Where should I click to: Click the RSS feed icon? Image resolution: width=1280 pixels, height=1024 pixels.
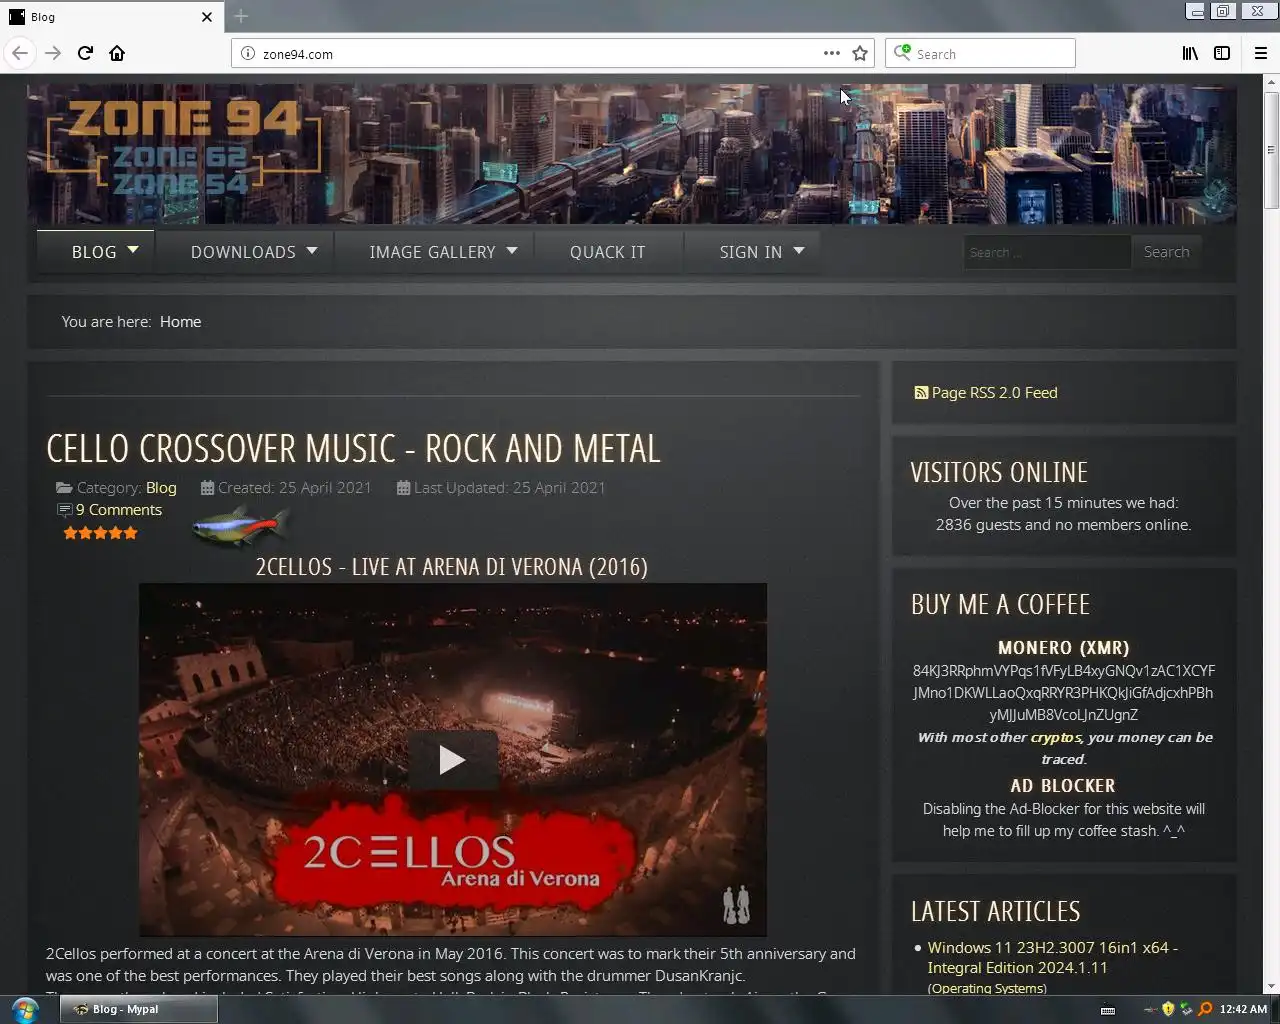click(921, 393)
